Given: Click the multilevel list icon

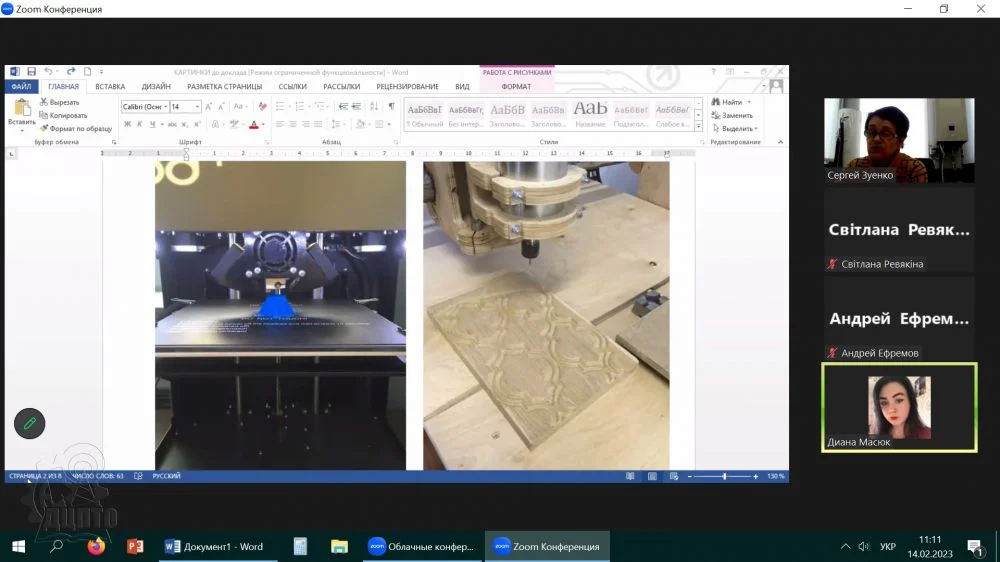Looking at the screenshot, I should (321, 107).
